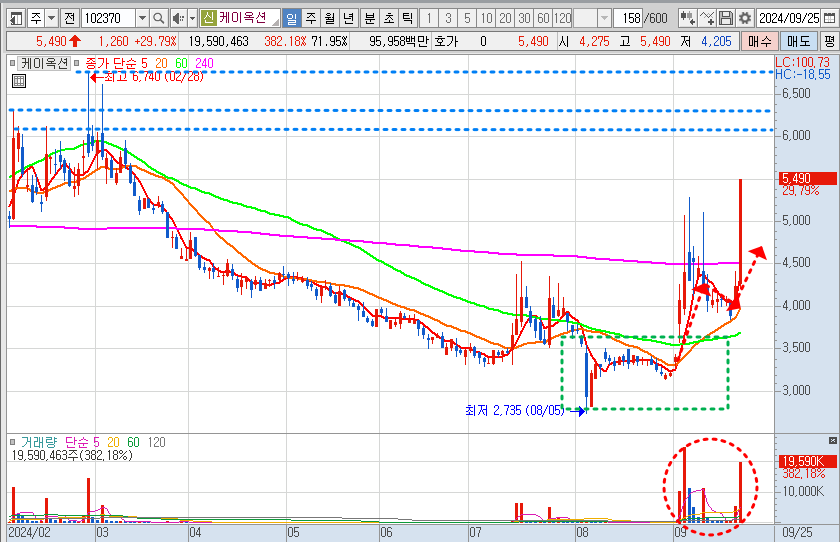Image resolution: width=840 pixels, height=542 pixels.
Task: Click the 최저 2,735 (08/05) label
Action: pos(515,411)
